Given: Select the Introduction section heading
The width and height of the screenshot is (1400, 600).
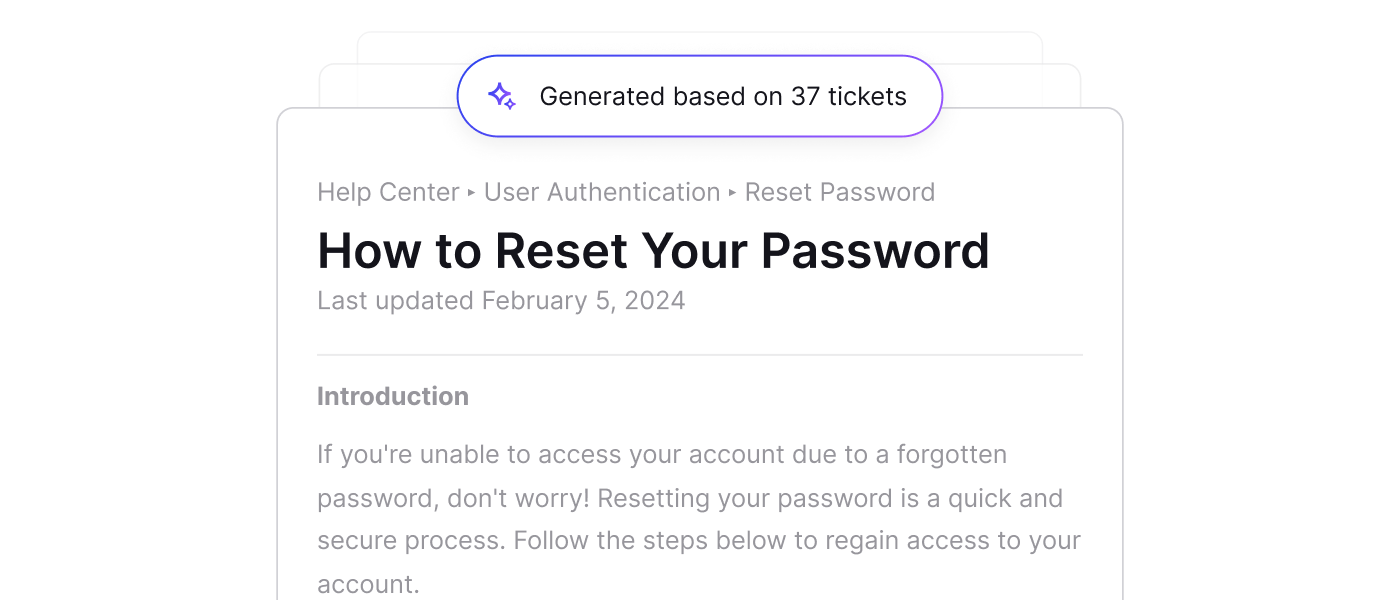Looking at the screenshot, I should 393,396.
